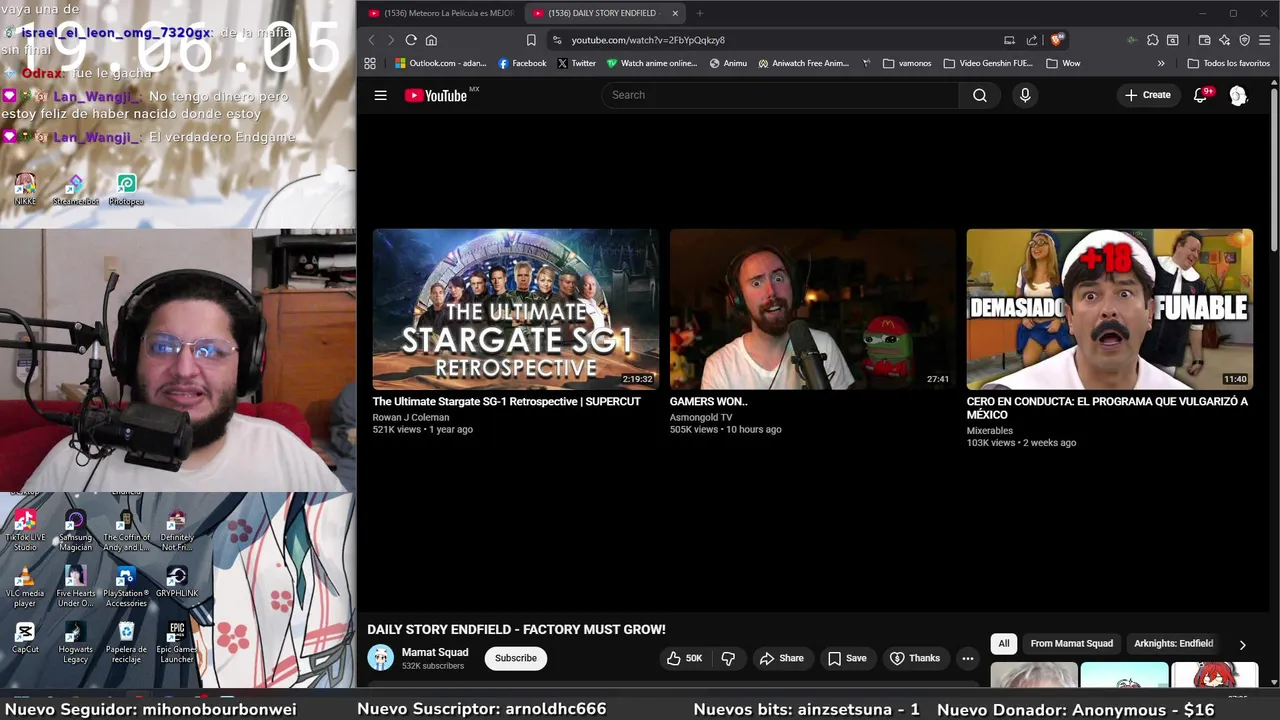Switch to the Meteoro La Película browser tab
The height and width of the screenshot is (720, 1280).
[x=440, y=13]
